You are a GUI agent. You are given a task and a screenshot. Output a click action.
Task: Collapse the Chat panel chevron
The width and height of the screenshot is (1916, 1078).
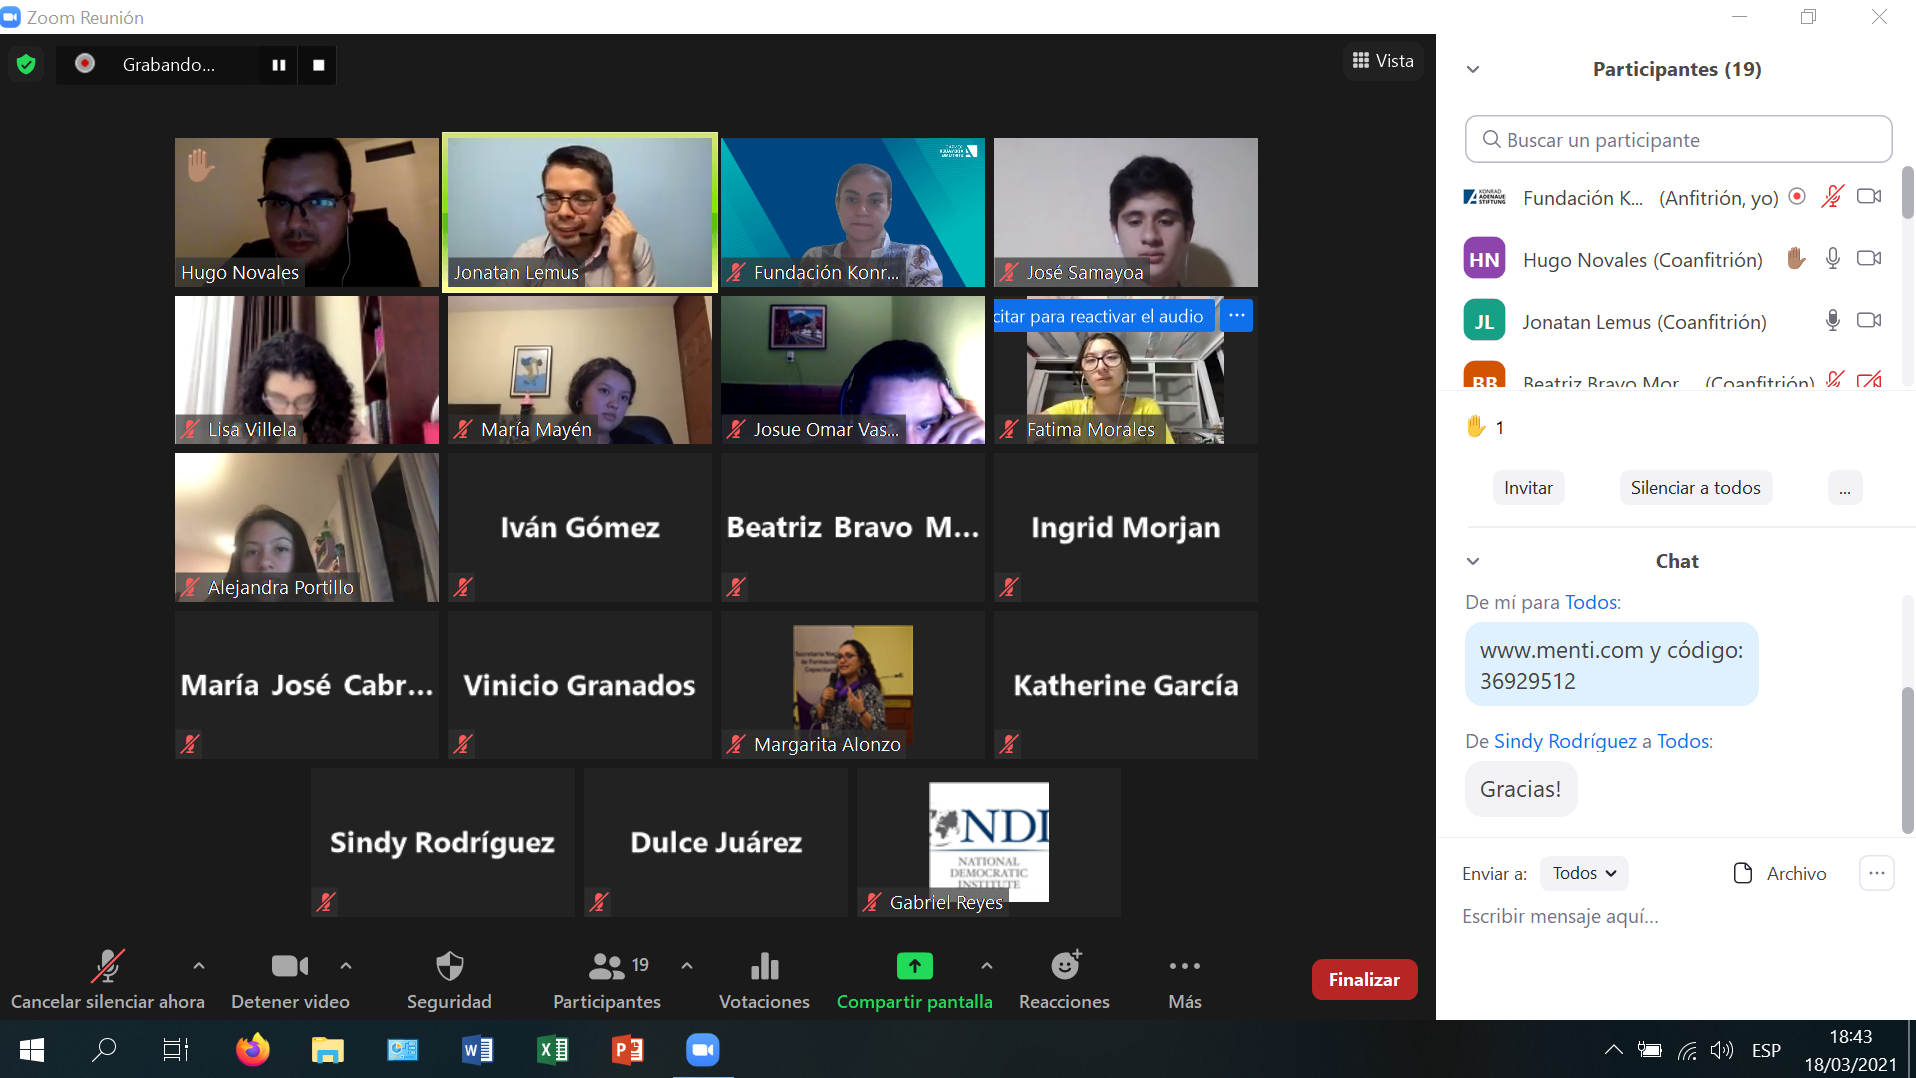pyautogui.click(x=1472, y=562)
